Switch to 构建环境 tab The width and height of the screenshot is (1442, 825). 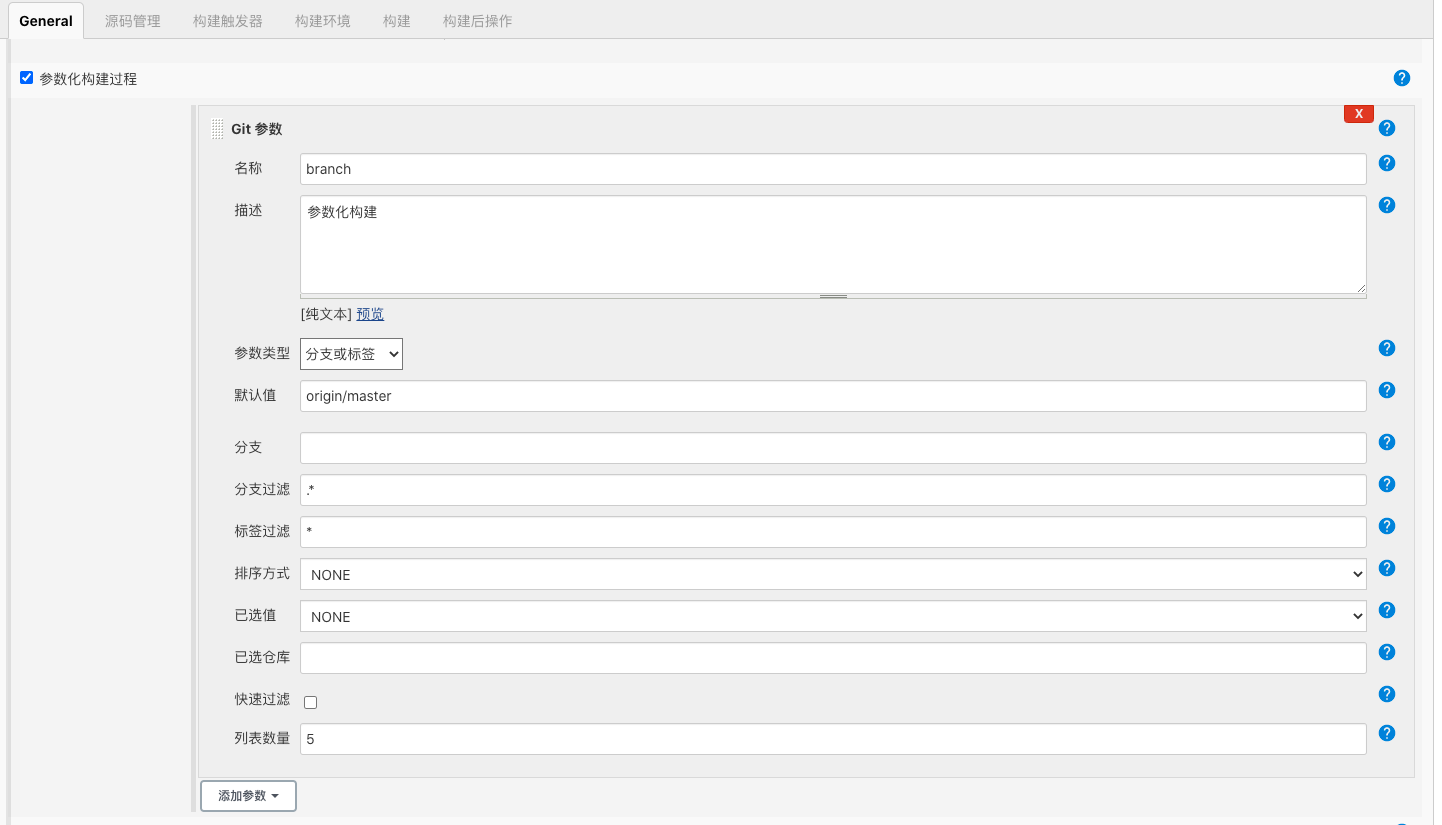323,21
